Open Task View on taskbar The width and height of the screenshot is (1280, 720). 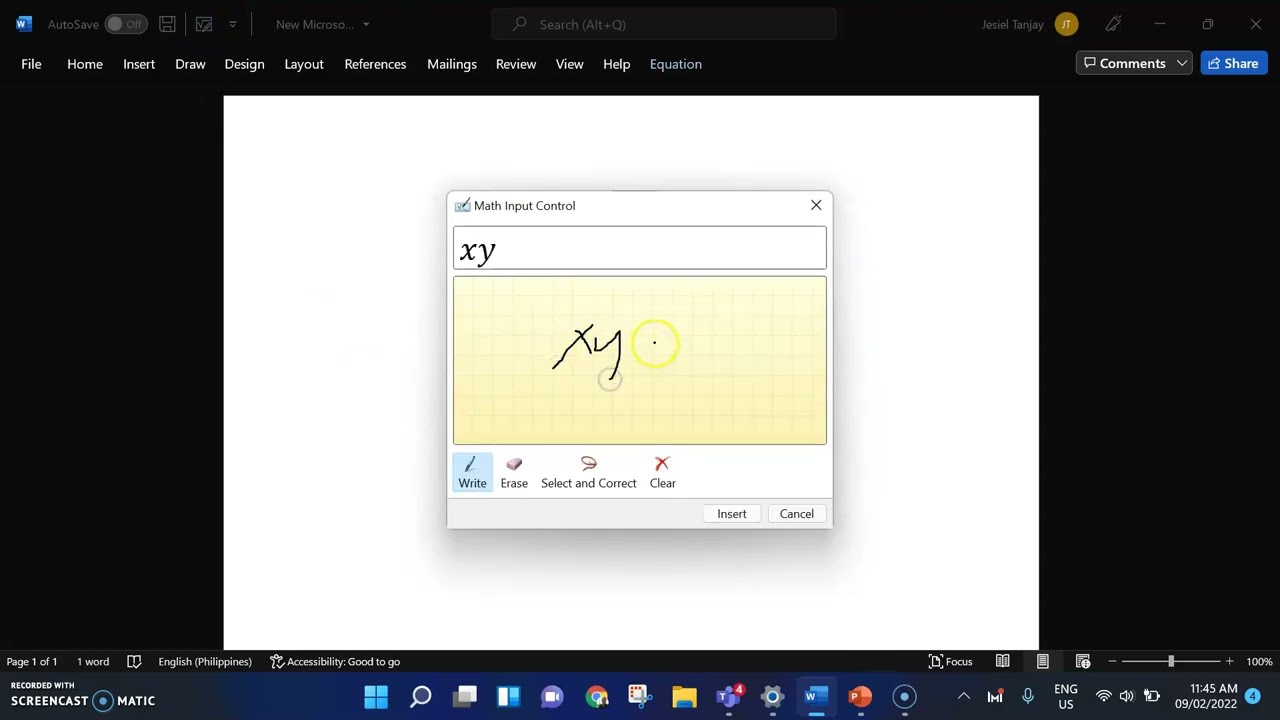[465, 697]
